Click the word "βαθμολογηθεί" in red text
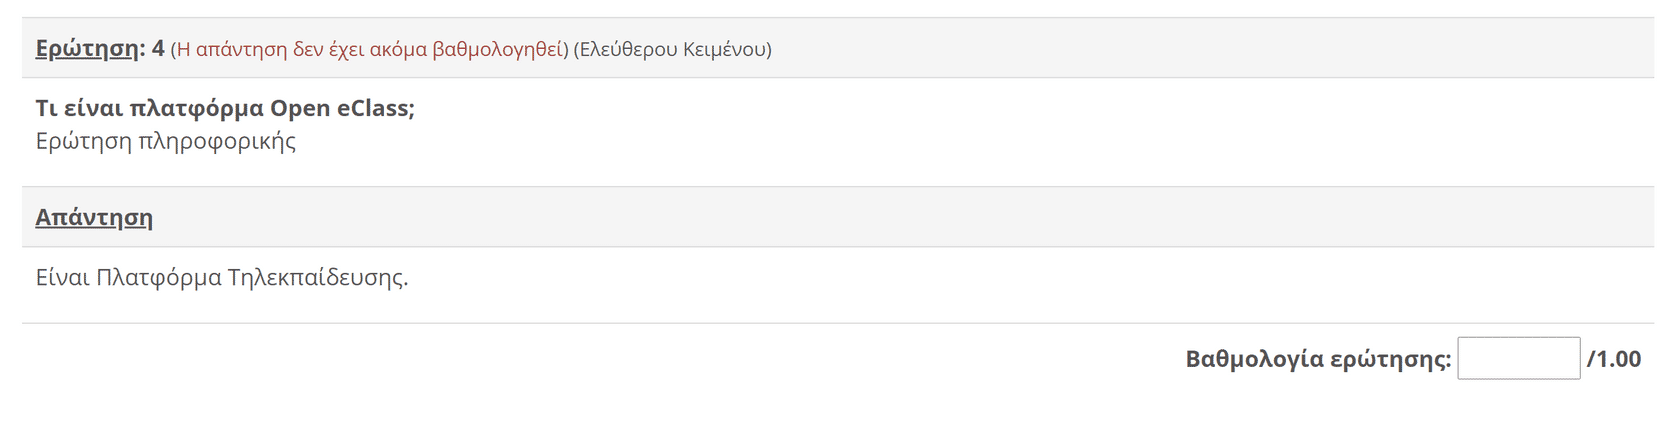Screen dimensions: 1680x440 pyautogui.click(x=497, y=49)
